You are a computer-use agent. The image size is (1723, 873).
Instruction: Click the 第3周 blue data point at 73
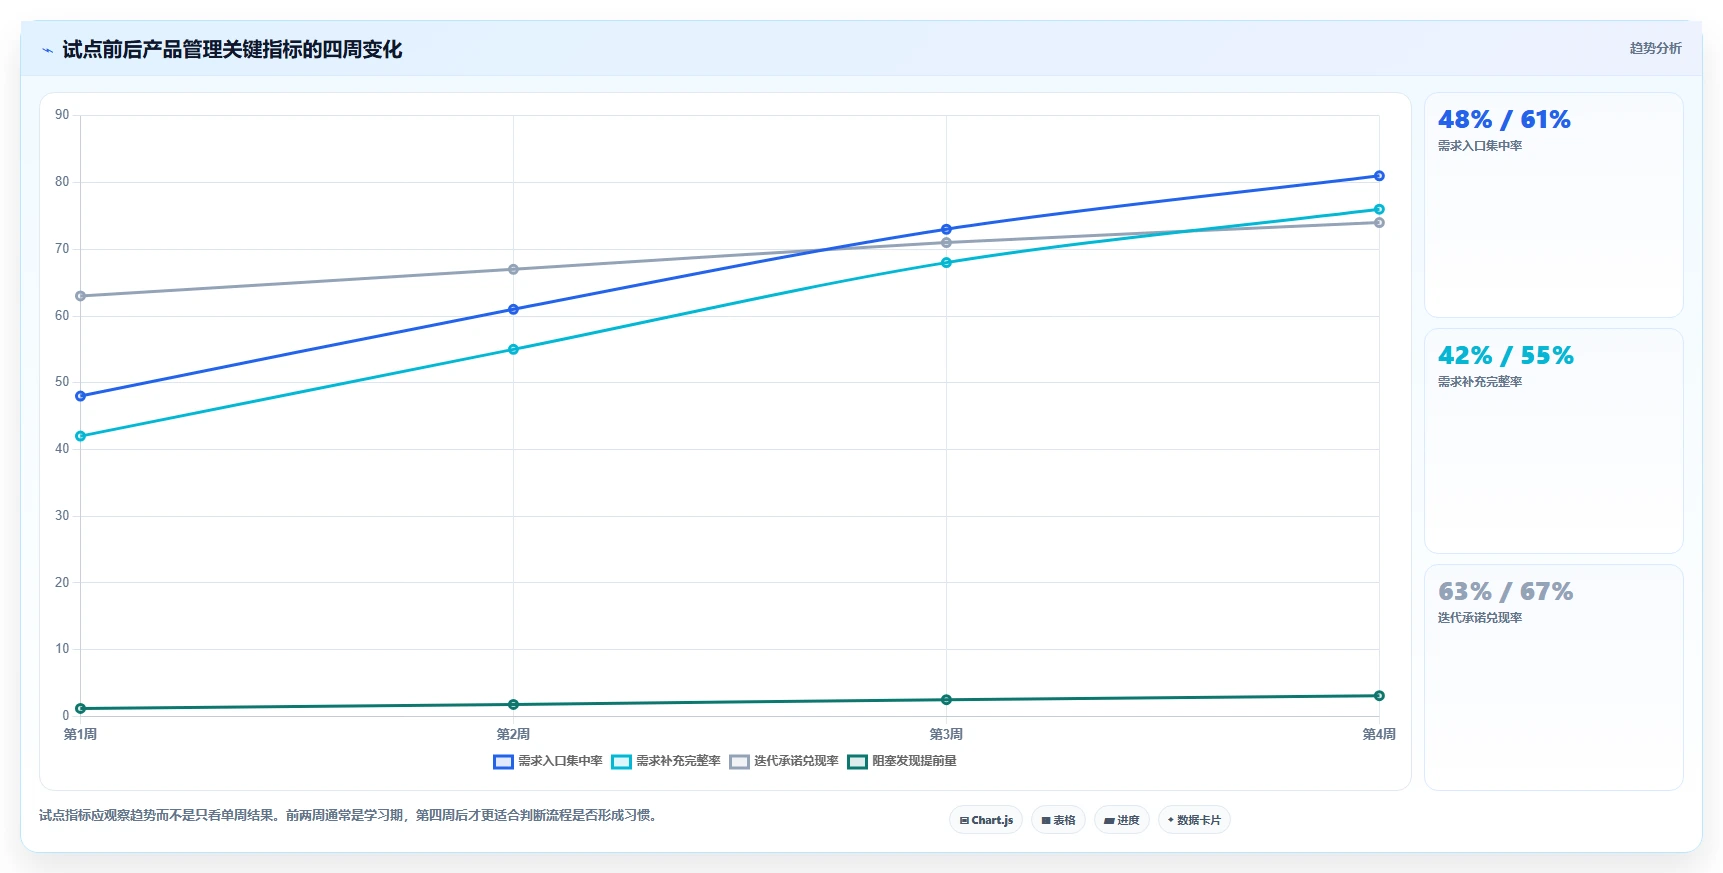[946, 229]
